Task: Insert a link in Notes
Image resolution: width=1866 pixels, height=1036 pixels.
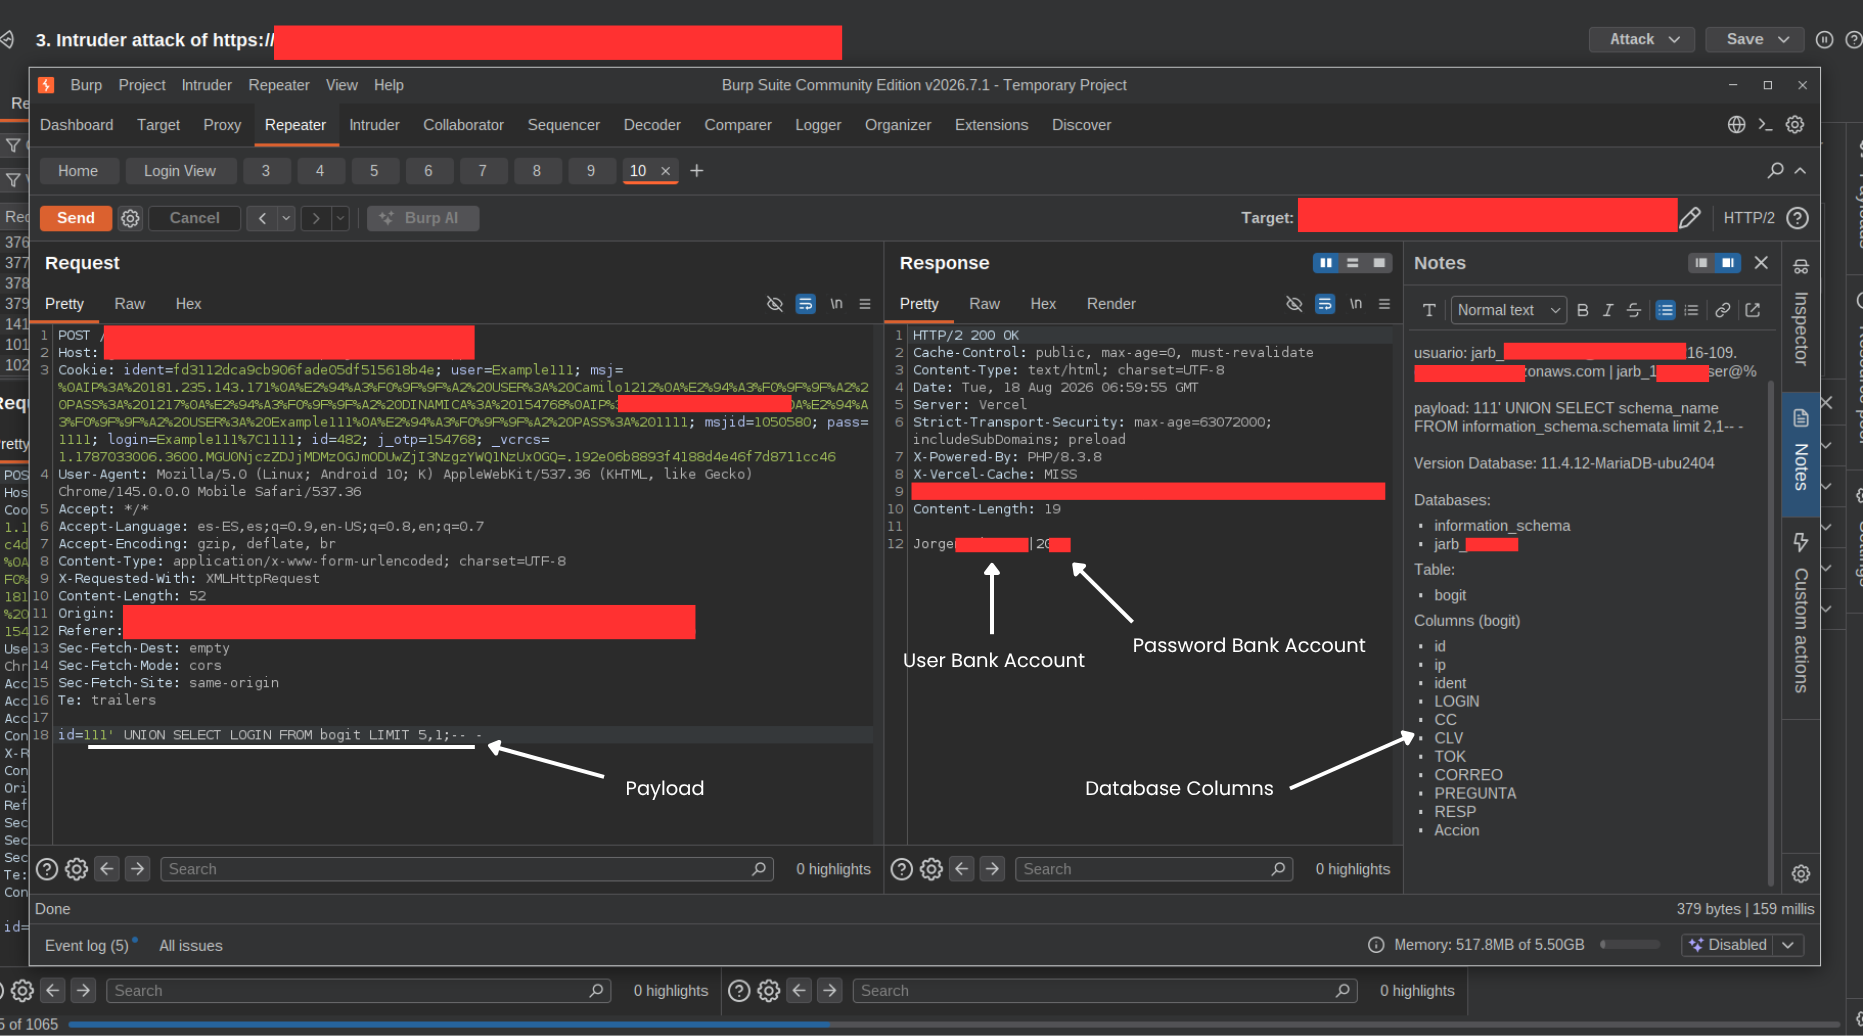Action: (1722, 310)
